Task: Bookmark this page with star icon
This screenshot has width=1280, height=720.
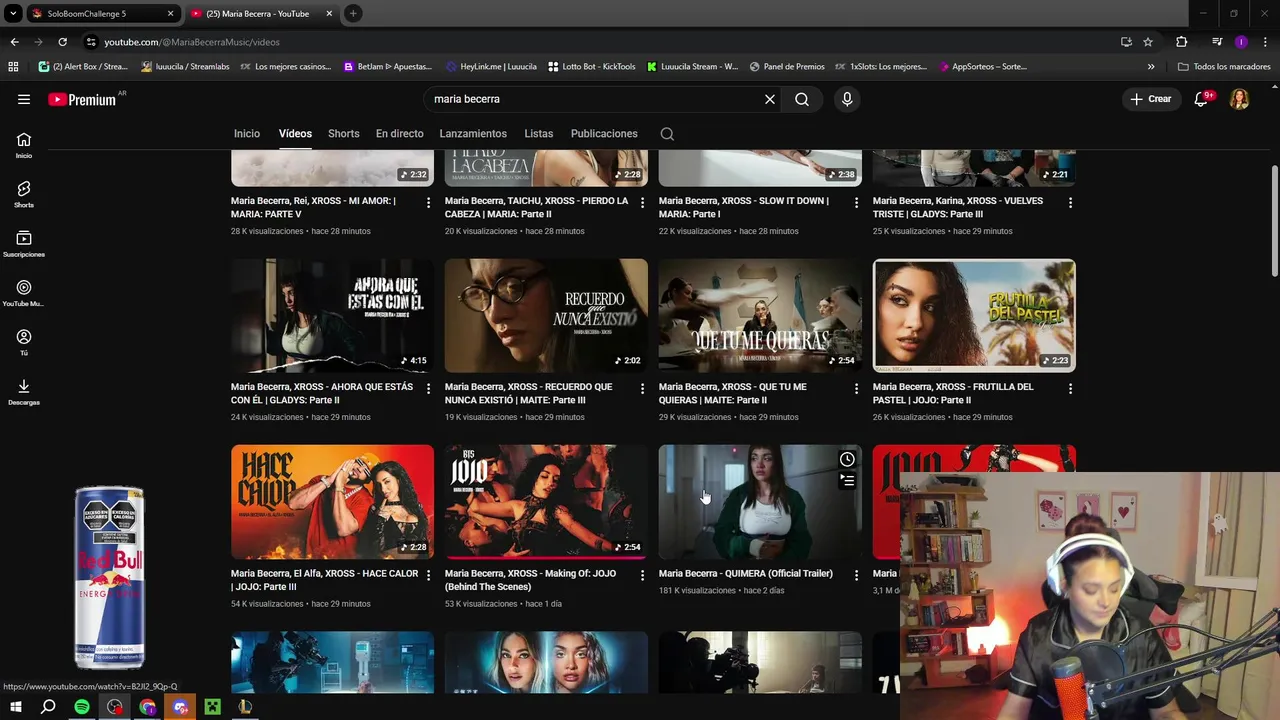Action: [x=1148, y=42]
